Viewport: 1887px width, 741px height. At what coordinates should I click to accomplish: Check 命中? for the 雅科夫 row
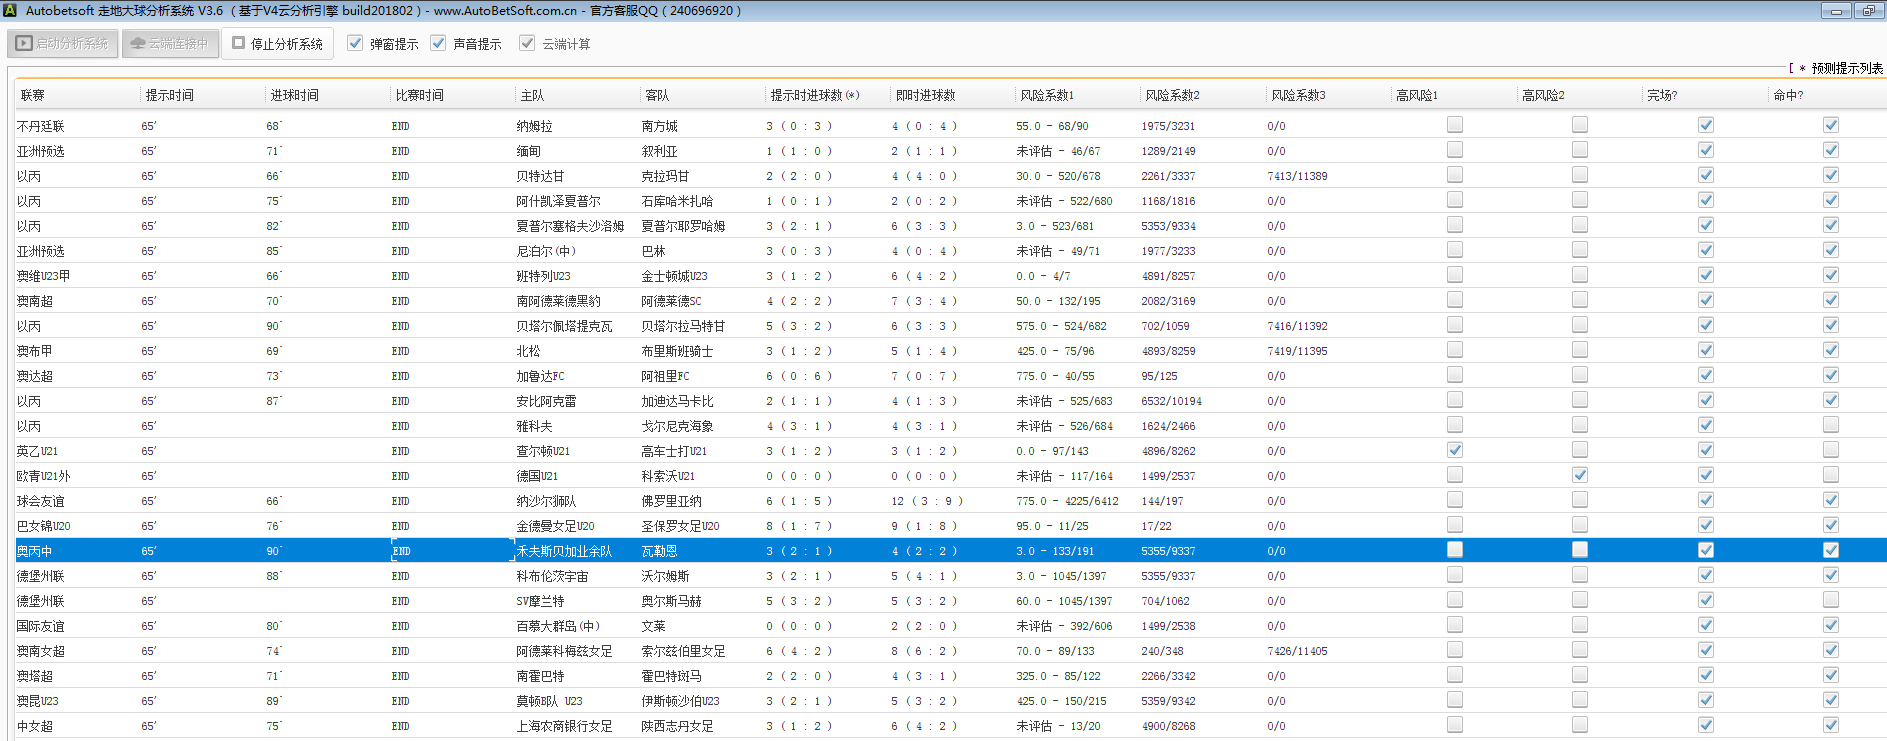click(1830, 425)
